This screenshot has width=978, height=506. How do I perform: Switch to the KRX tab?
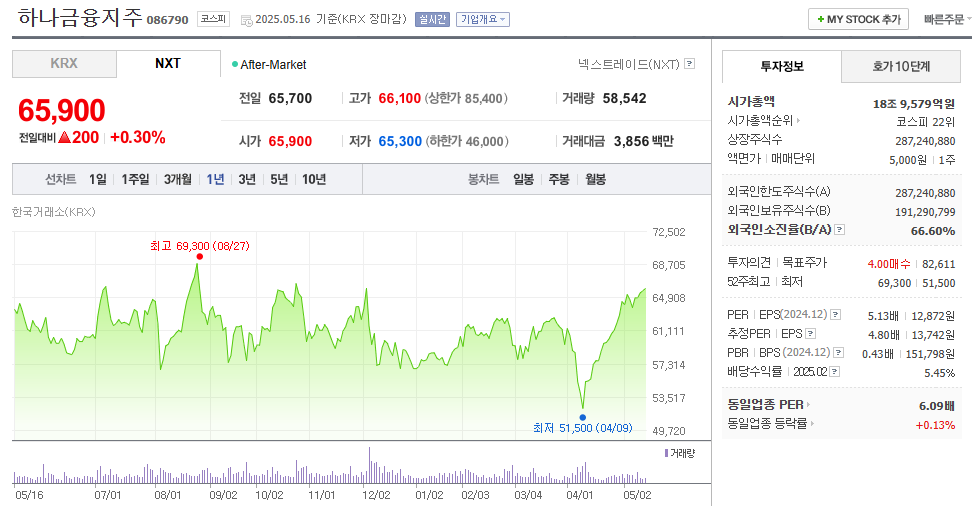point(64,64)
